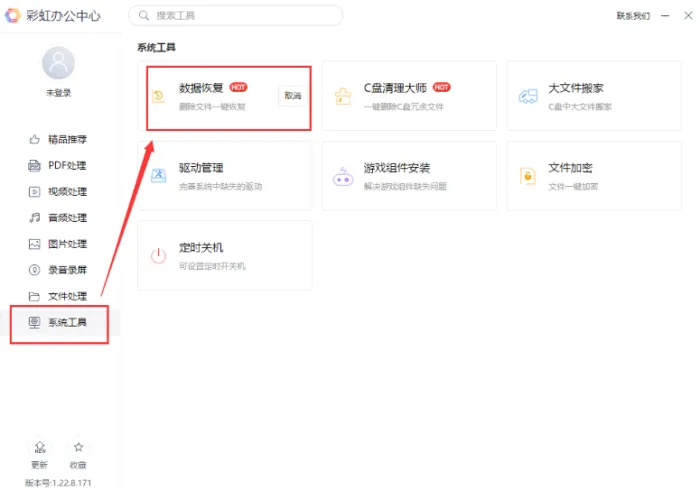
Task: Click the 大文件搬家 truck icon
Action: click(528, 96)
